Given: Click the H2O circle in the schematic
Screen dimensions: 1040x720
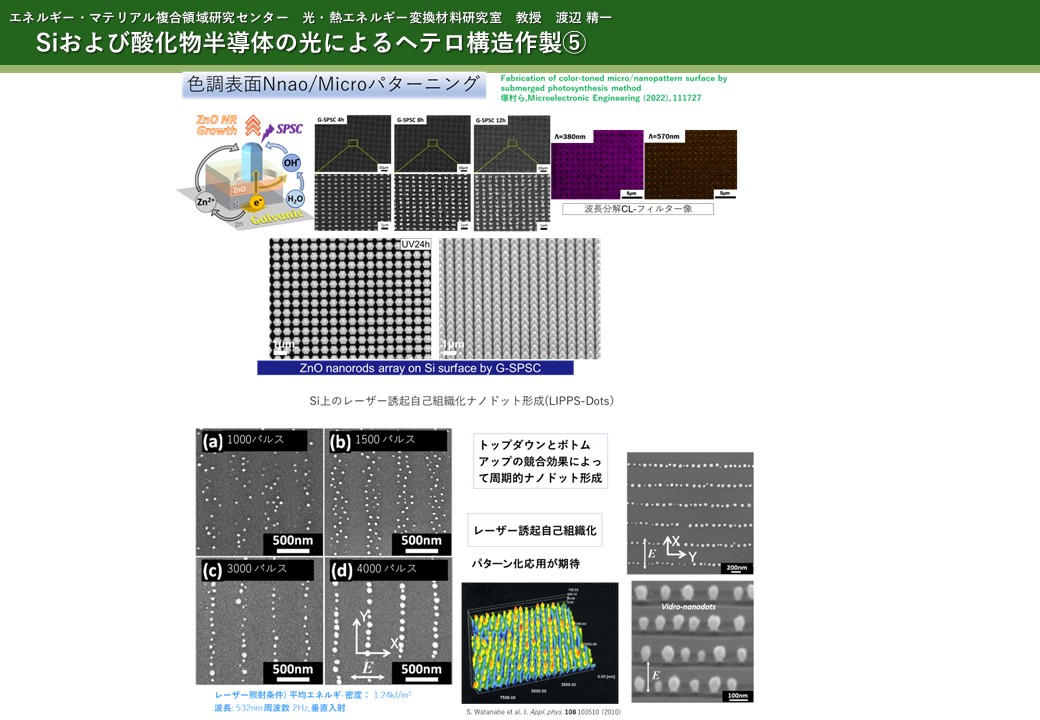Looking at the screenshot, I should pyautogui.click(x=294, y=198).
